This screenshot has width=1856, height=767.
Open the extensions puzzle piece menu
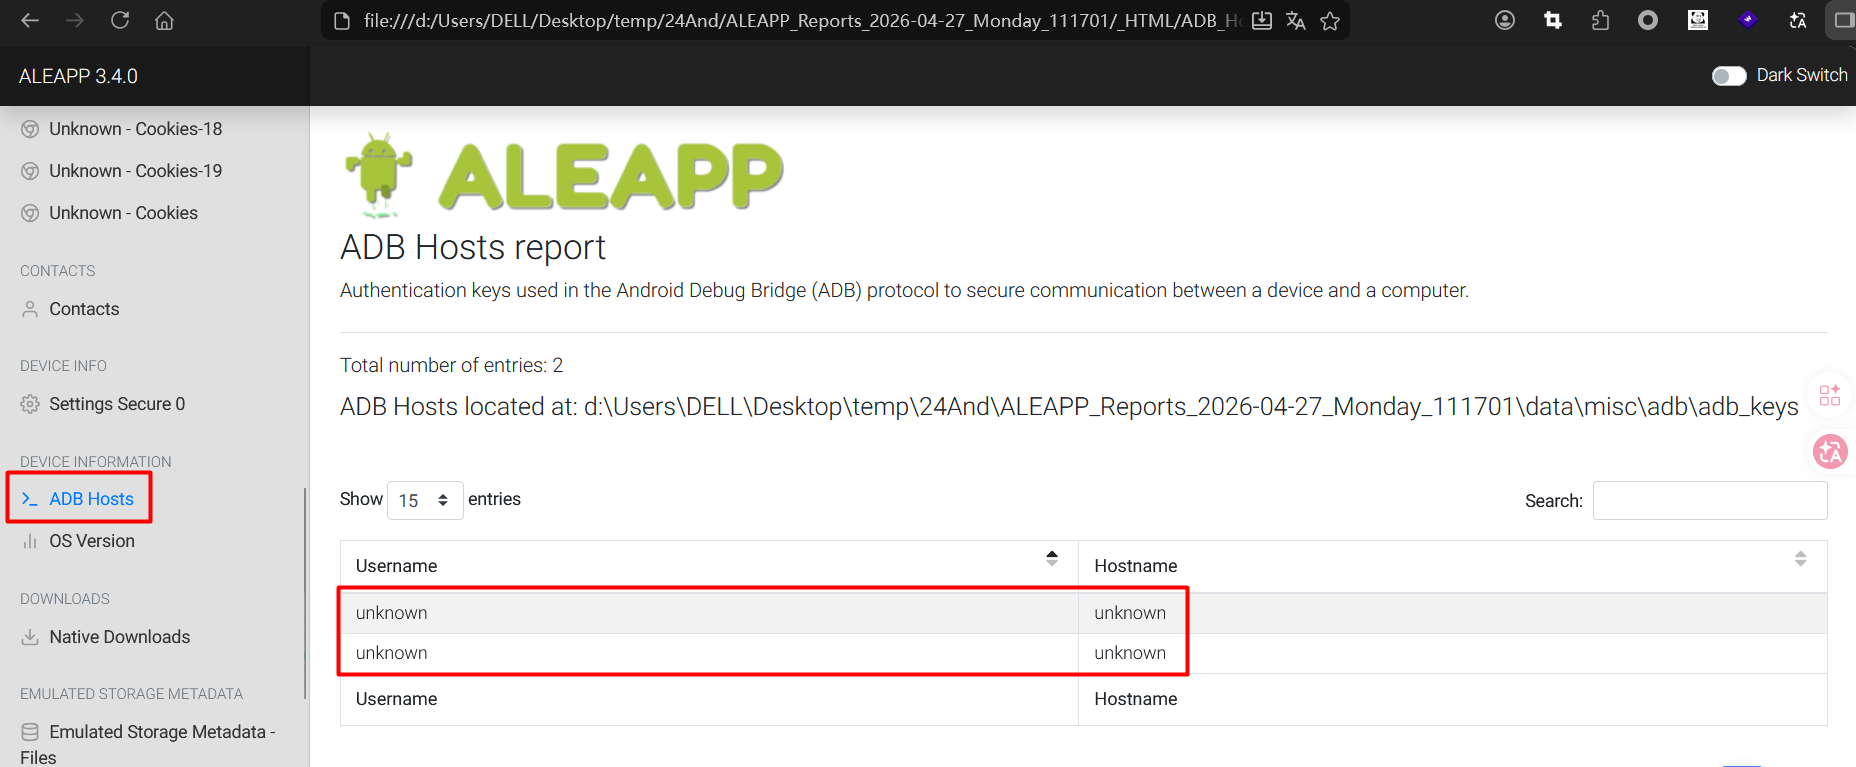point(1601,20)
